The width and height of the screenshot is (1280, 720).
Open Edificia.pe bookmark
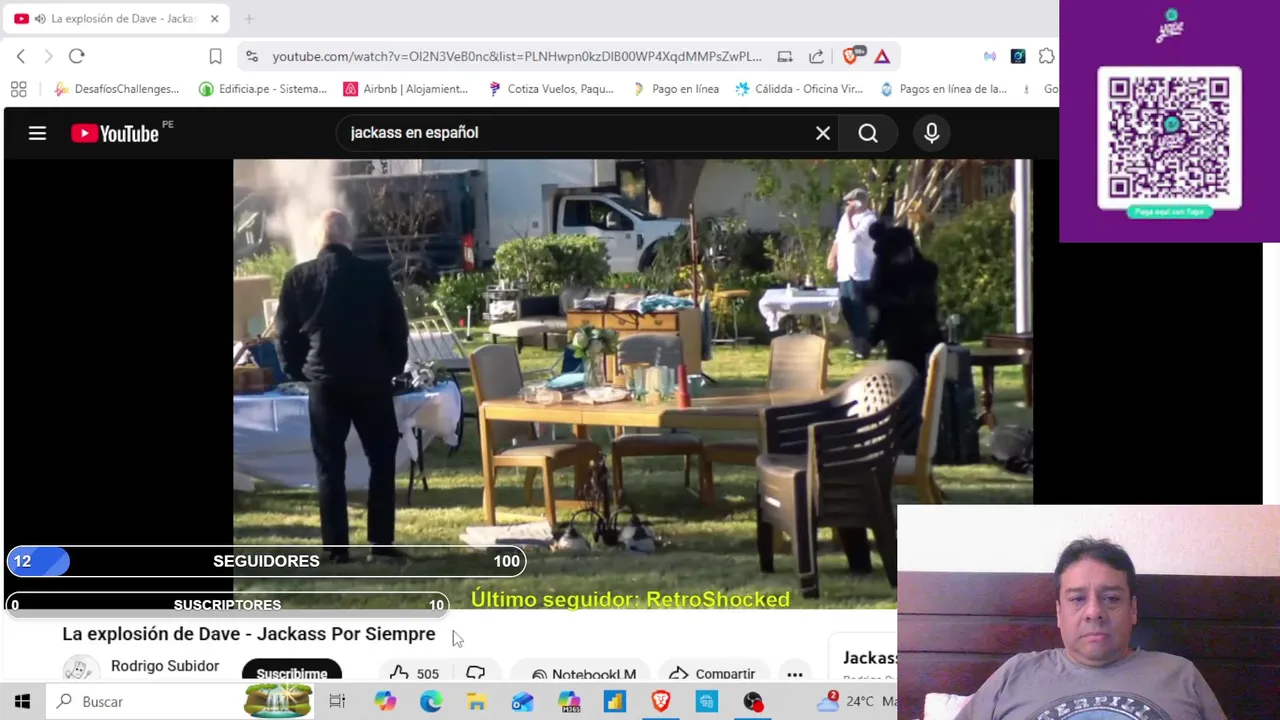point(263,89)
